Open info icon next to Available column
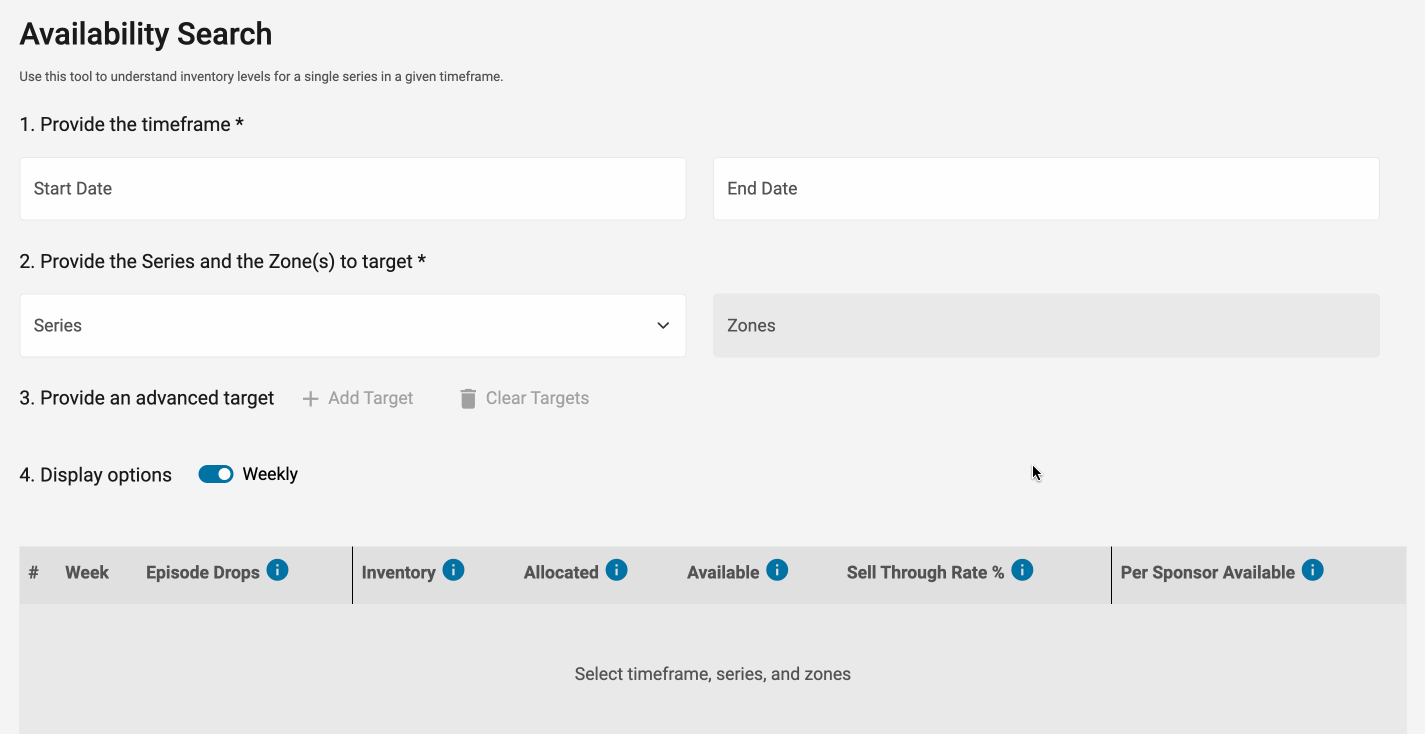Screen dimensions: 1425x734 (x=777, y=570)
